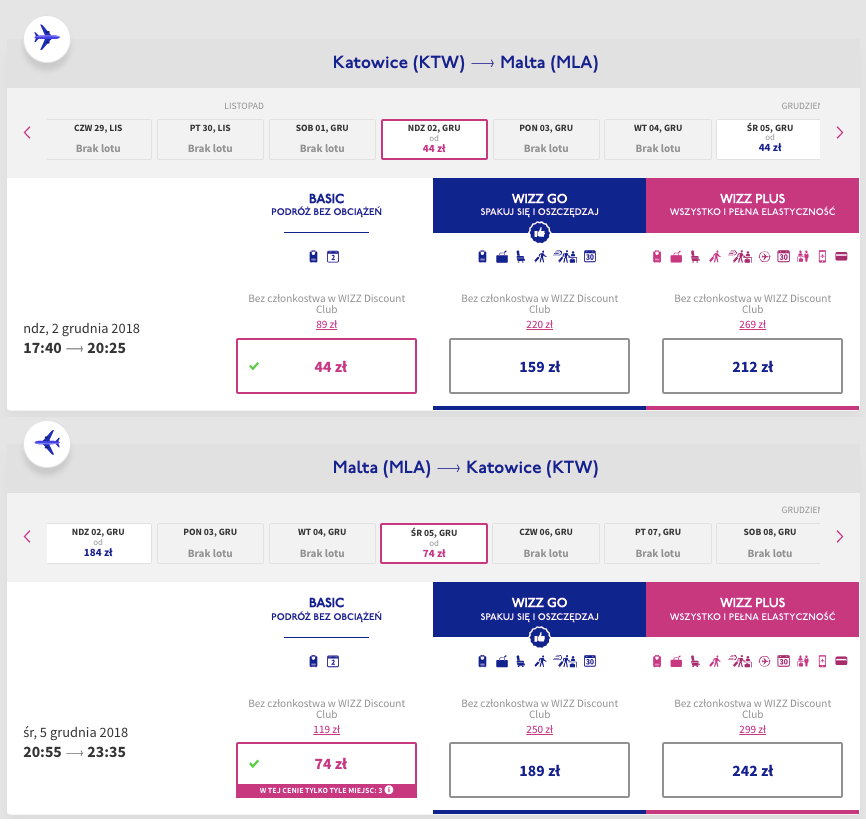Viewport: 866px width, 824px height.
Task: Click the return BASIC calendar 2 icon
Action: click(x=332, y=661)
